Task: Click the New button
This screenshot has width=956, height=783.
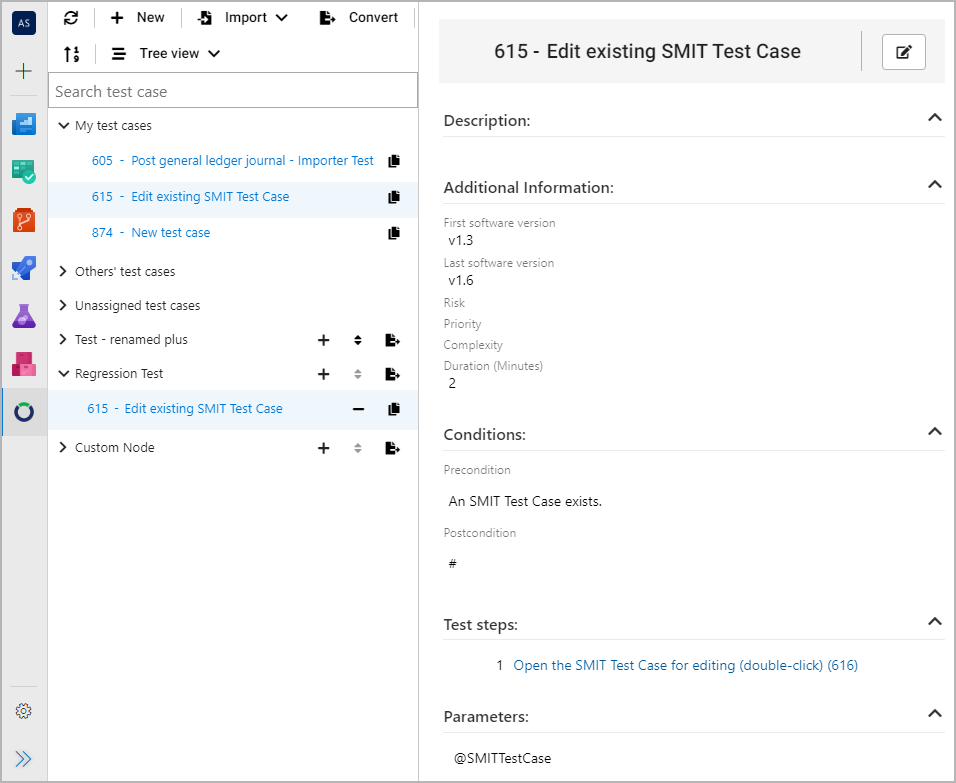Action: point(138,18)
